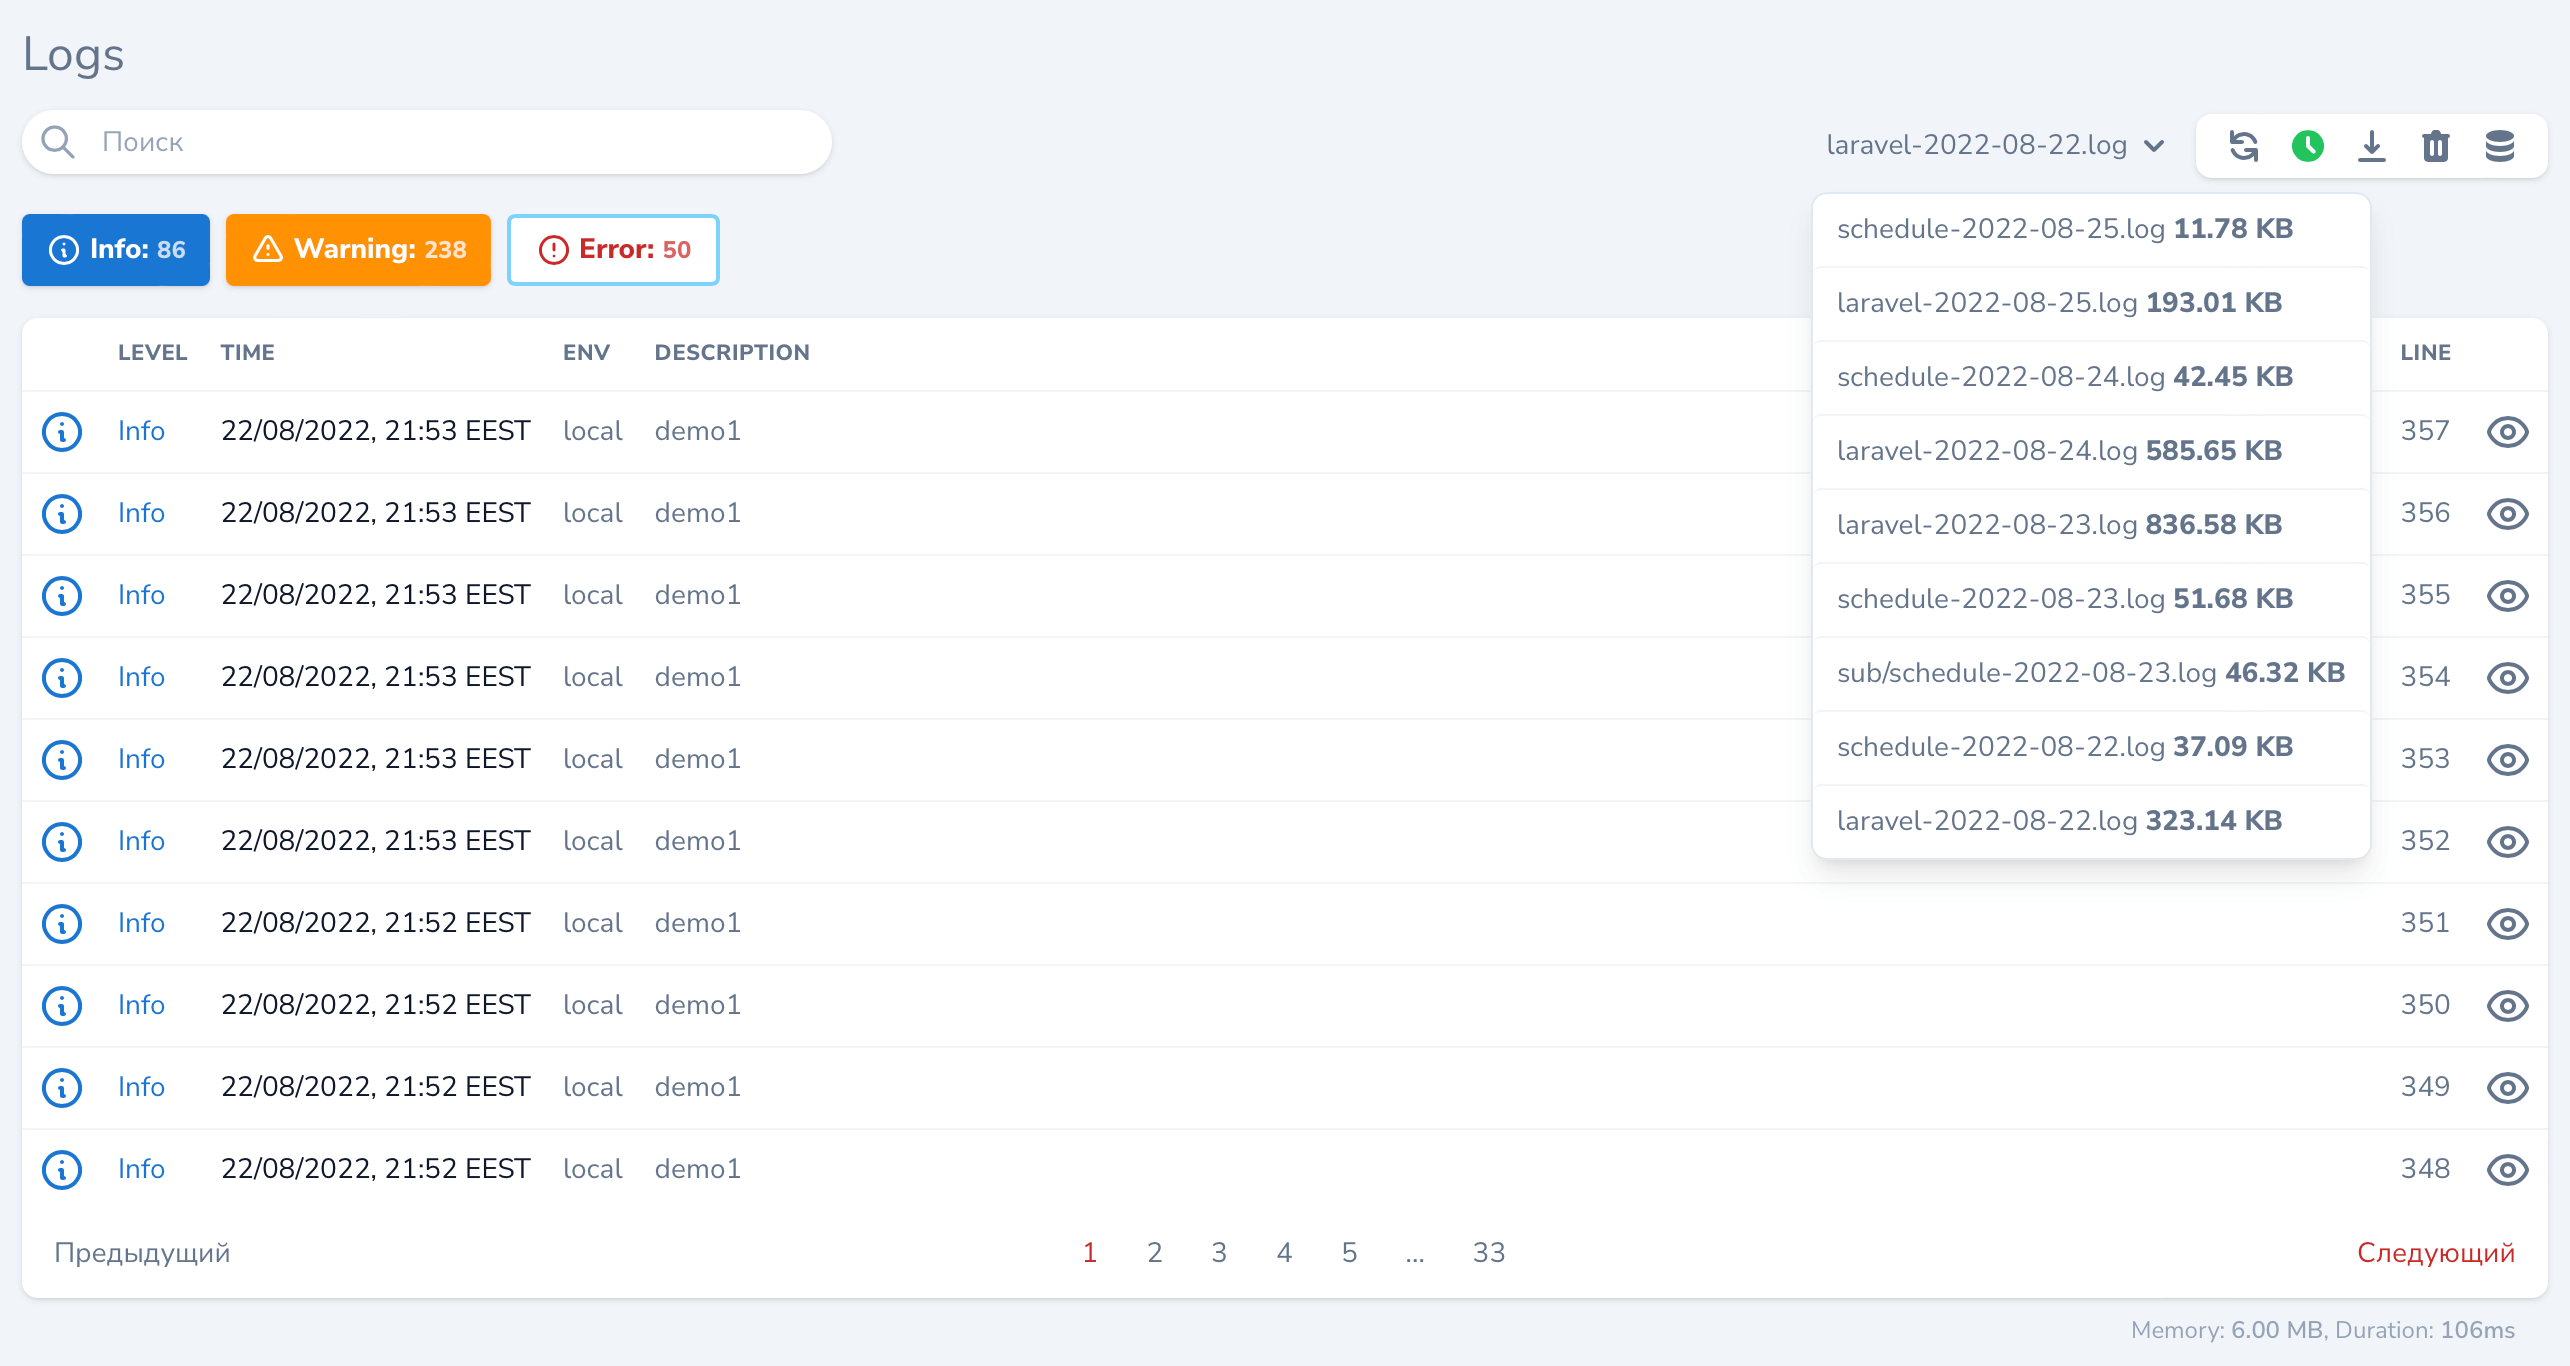Open the log entry at line 356 with eye icon
Screen dimensions: 2570x1366
(x=2507, y=513)
